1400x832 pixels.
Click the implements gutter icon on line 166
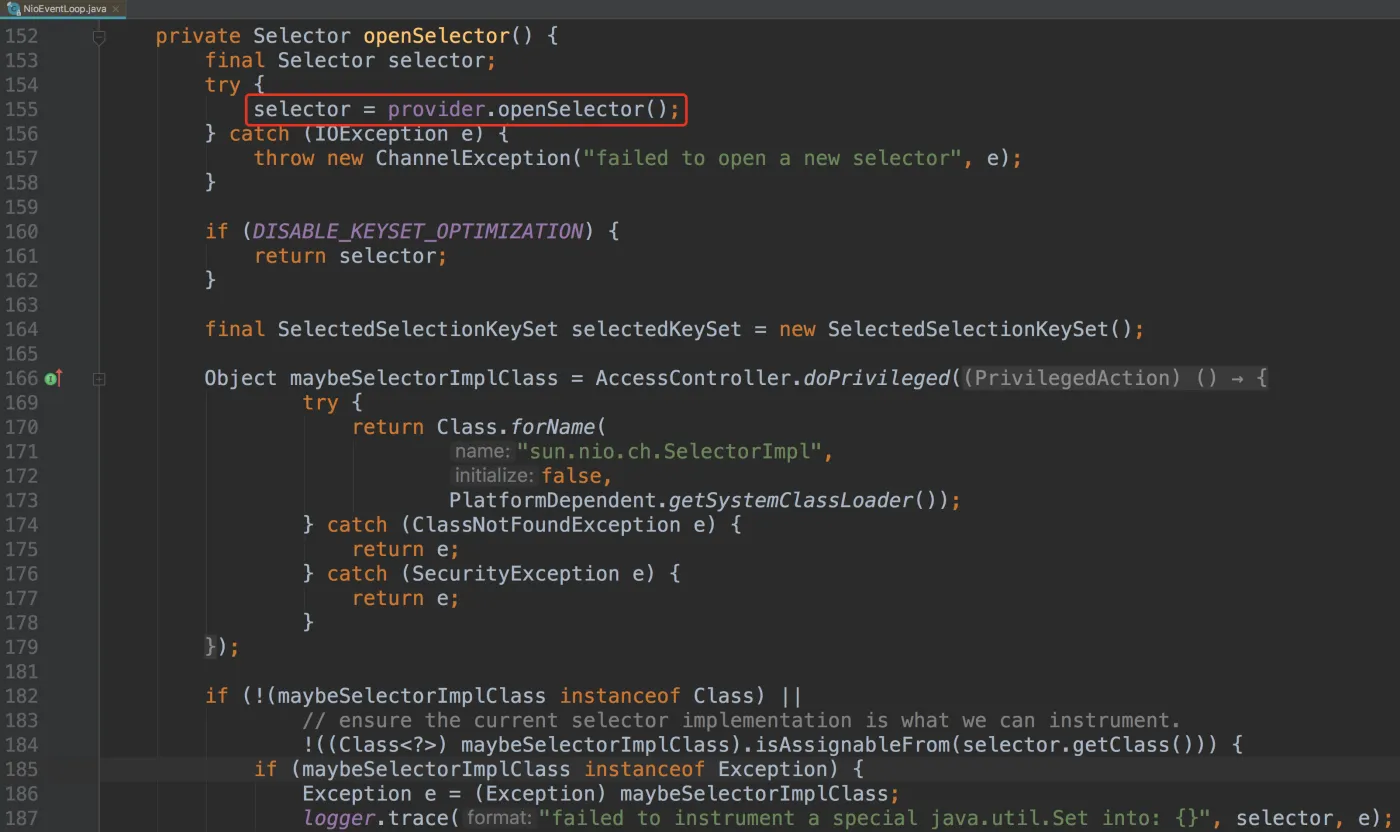[53, 378]
